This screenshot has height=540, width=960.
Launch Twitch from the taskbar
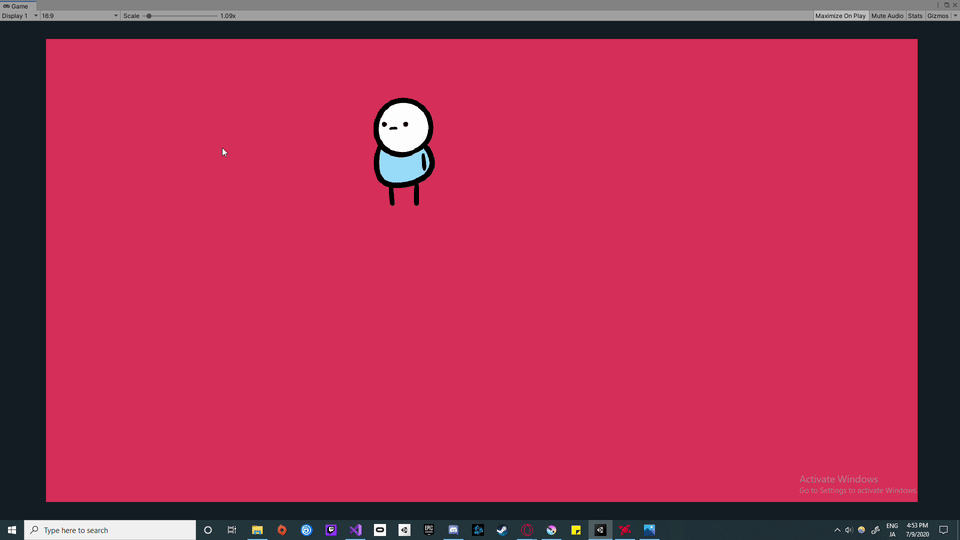331,530
